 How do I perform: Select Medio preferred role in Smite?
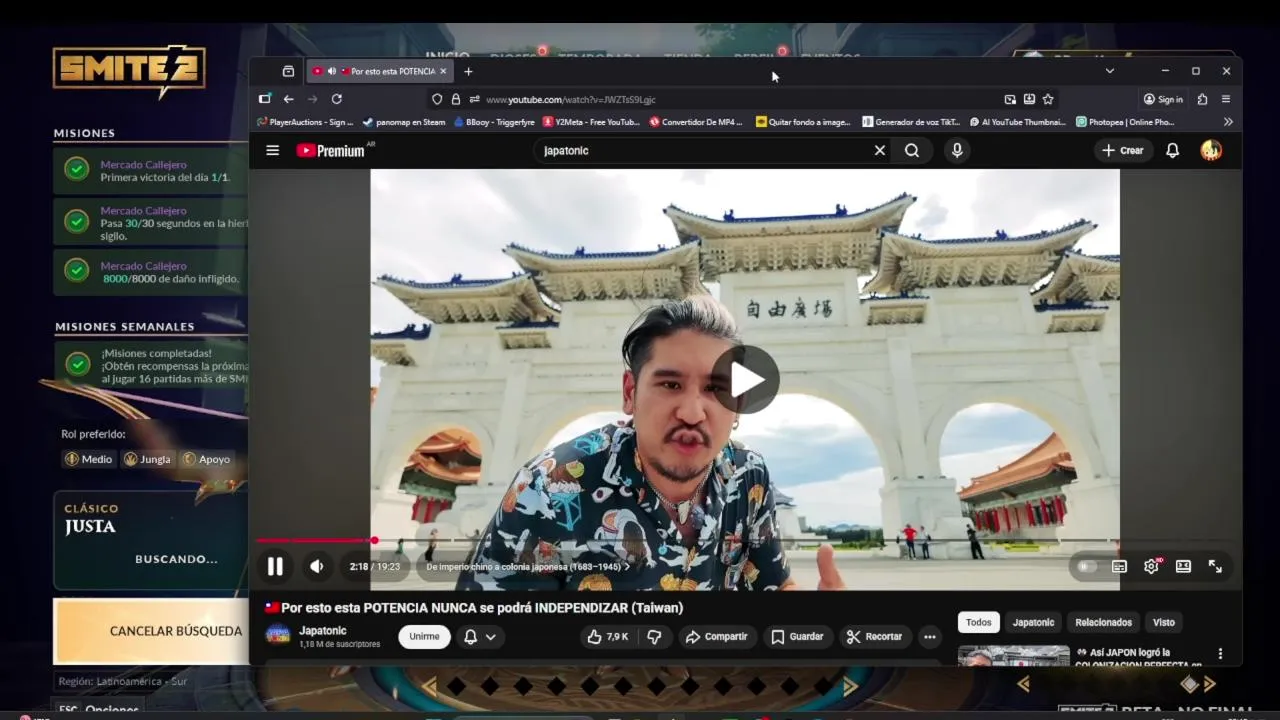pos(89,459)
